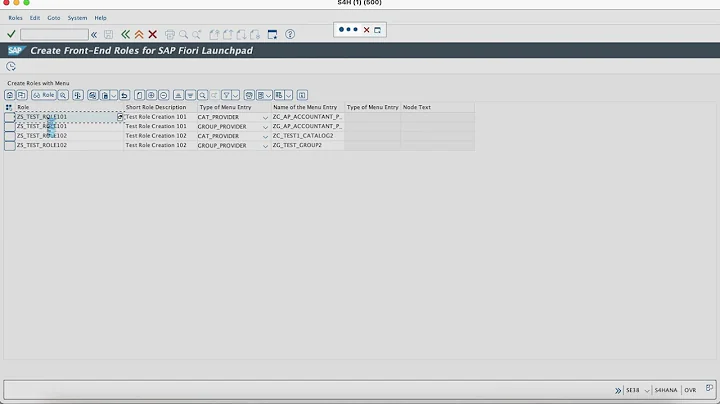
Task: Click the Node Text column header
Action: tap(438, 107)
